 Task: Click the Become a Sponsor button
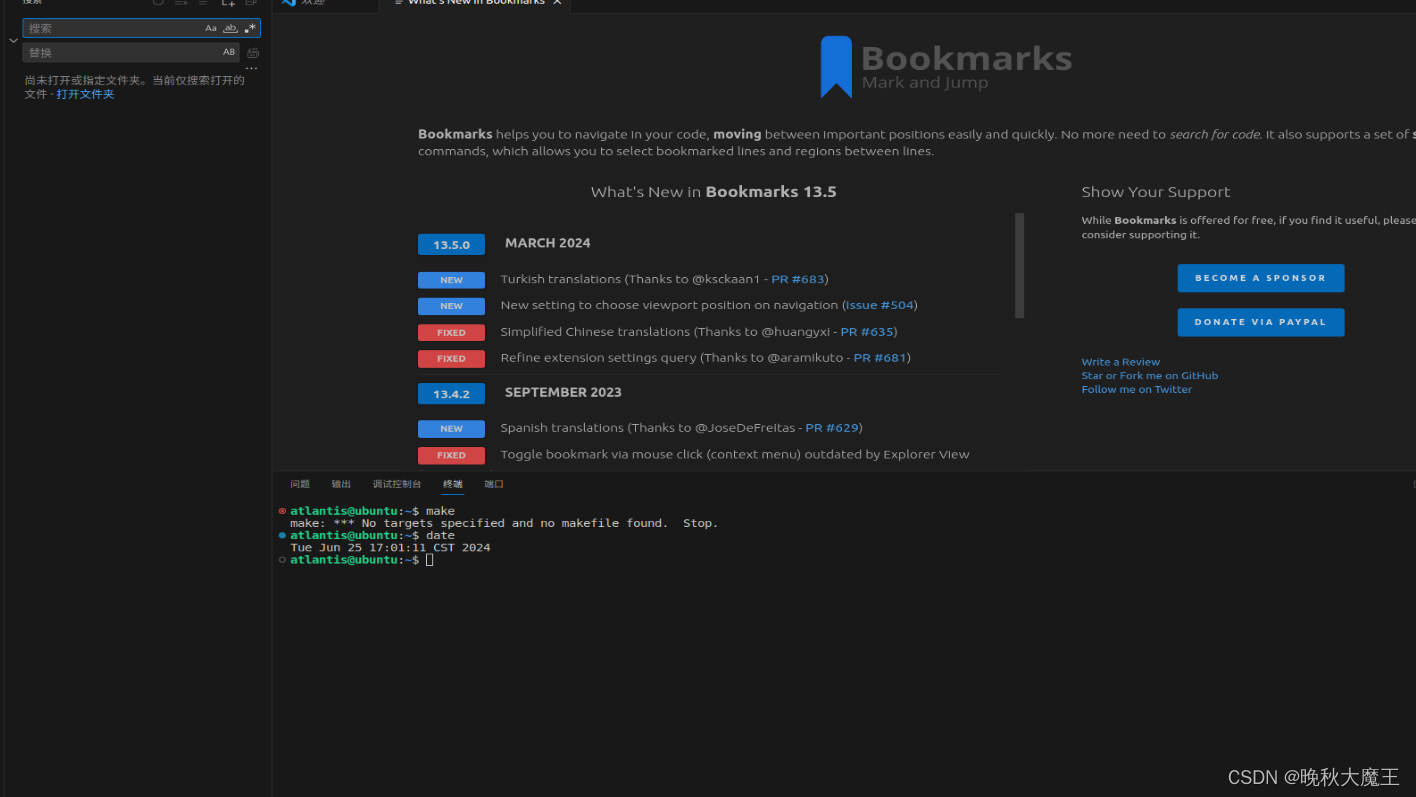[1260, 278]
